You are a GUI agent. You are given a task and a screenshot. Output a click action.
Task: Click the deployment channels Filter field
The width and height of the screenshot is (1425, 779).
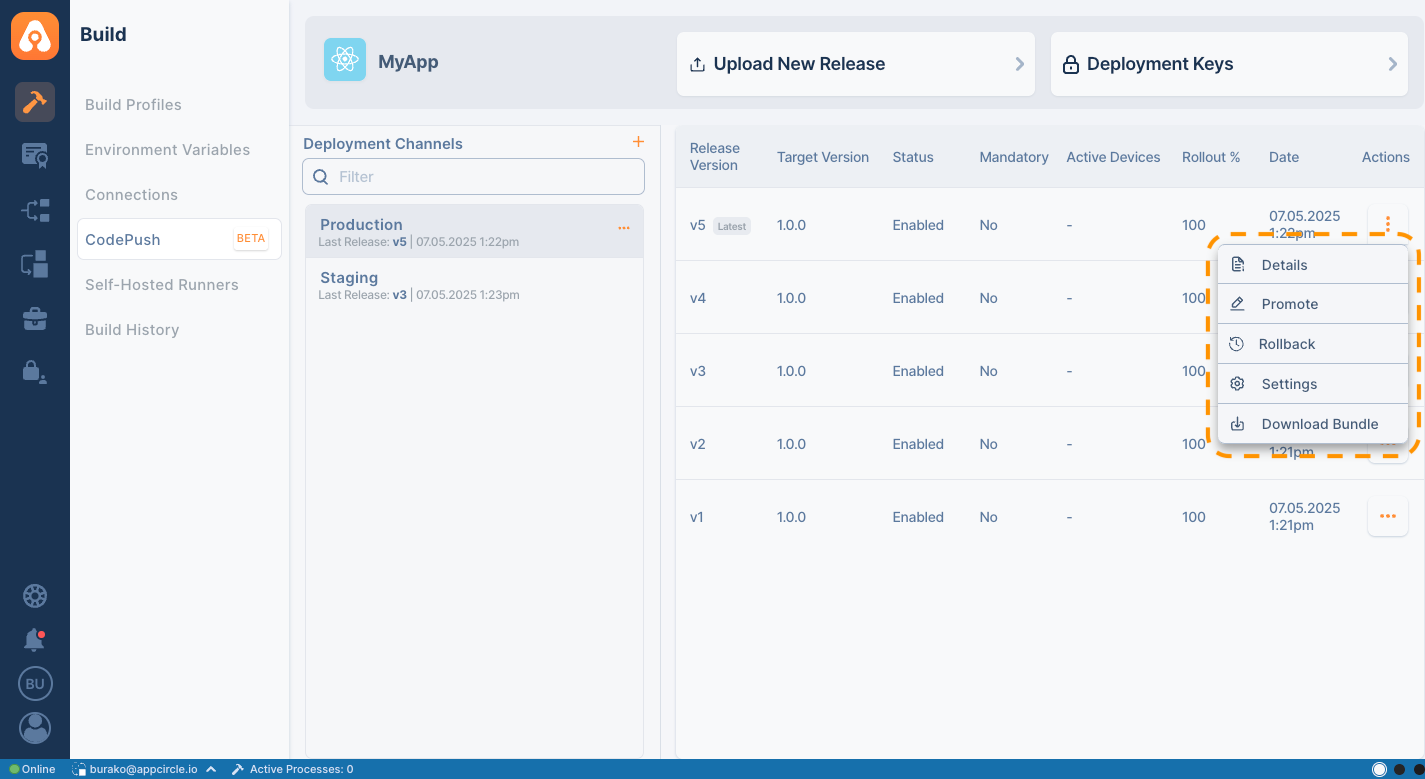(x=474, y=177)
